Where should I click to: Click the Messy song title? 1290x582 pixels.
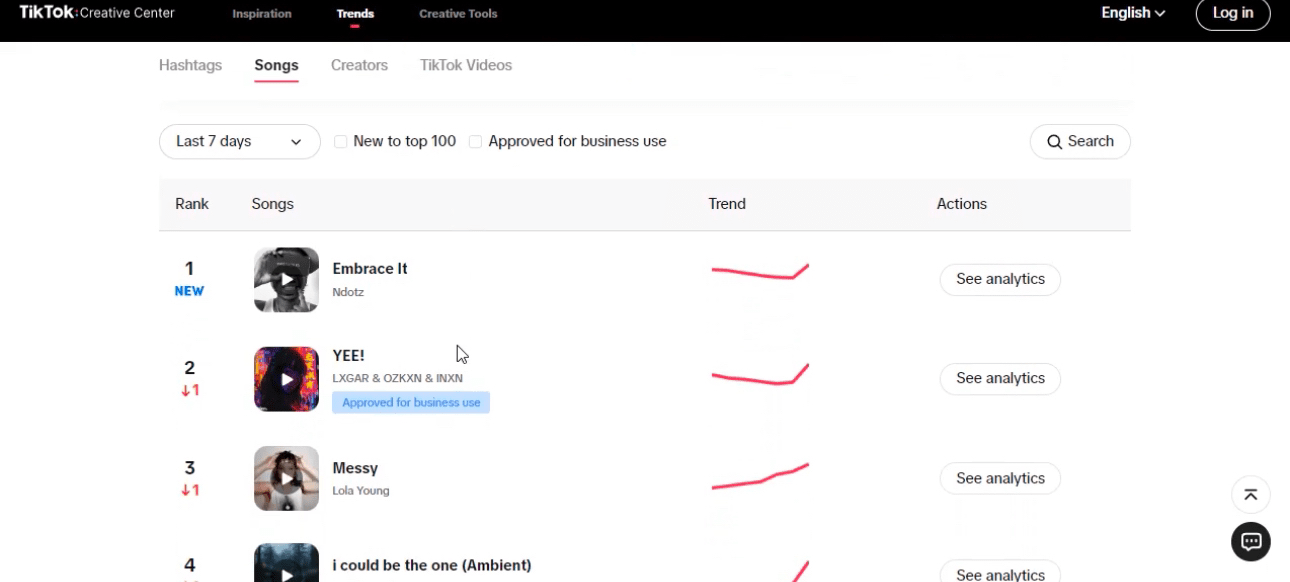(x=355, y=468)
